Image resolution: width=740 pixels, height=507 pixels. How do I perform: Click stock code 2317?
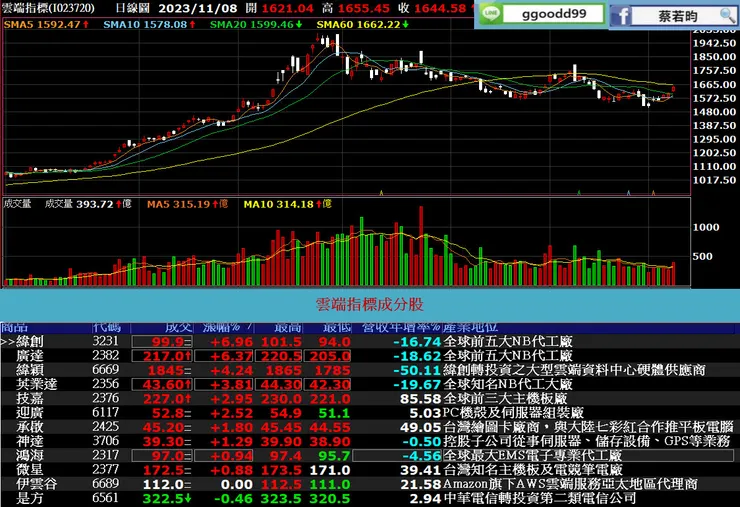(x=106, y=455)
